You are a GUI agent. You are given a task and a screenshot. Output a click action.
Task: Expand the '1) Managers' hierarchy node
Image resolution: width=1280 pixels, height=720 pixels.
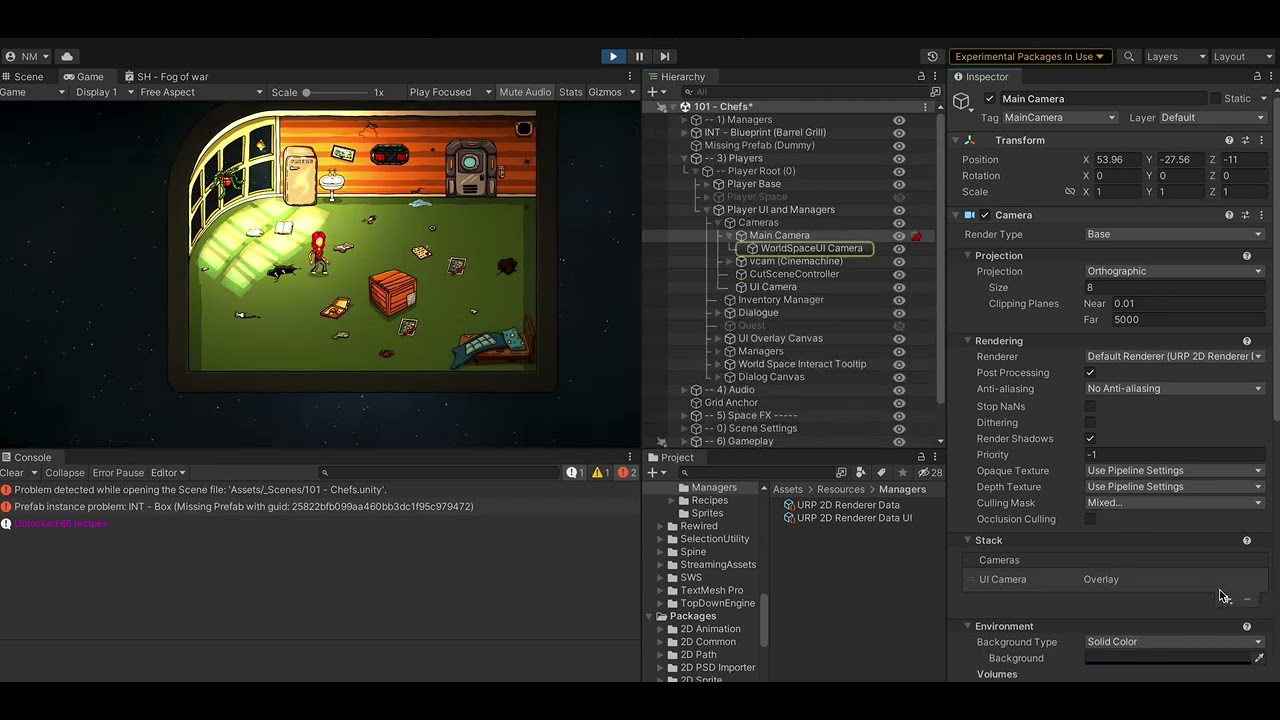click(684, 120)
